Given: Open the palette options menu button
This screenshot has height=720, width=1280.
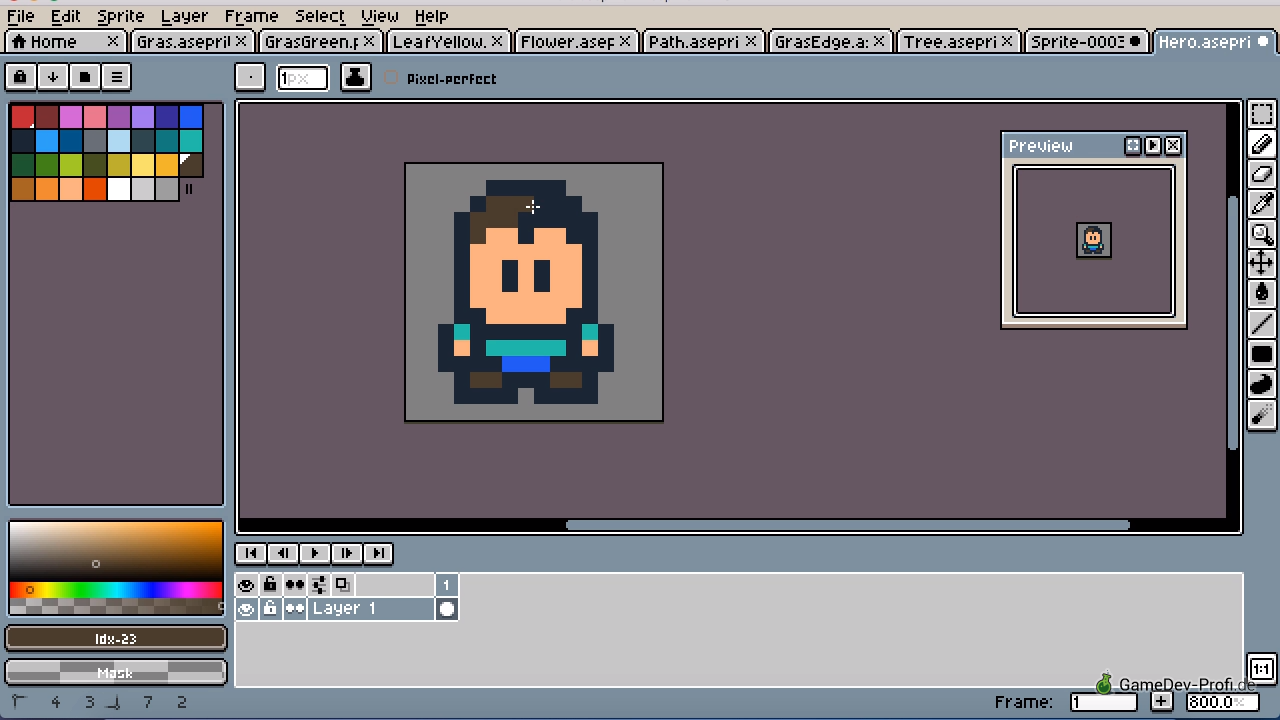Looking at the screenshot, I should [116, 77].
